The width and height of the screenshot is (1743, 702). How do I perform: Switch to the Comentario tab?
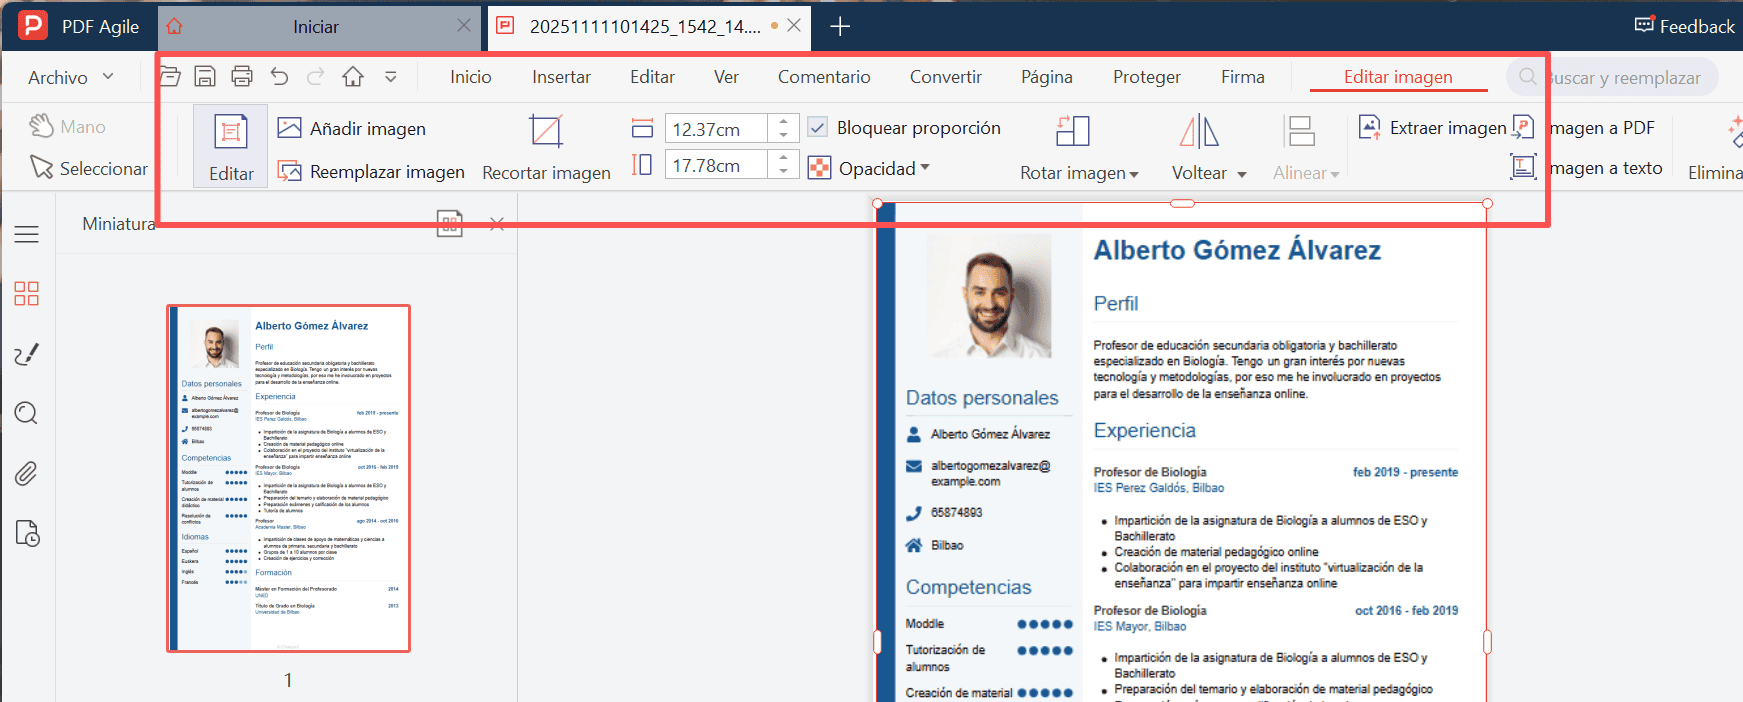[x=824, y=77]
